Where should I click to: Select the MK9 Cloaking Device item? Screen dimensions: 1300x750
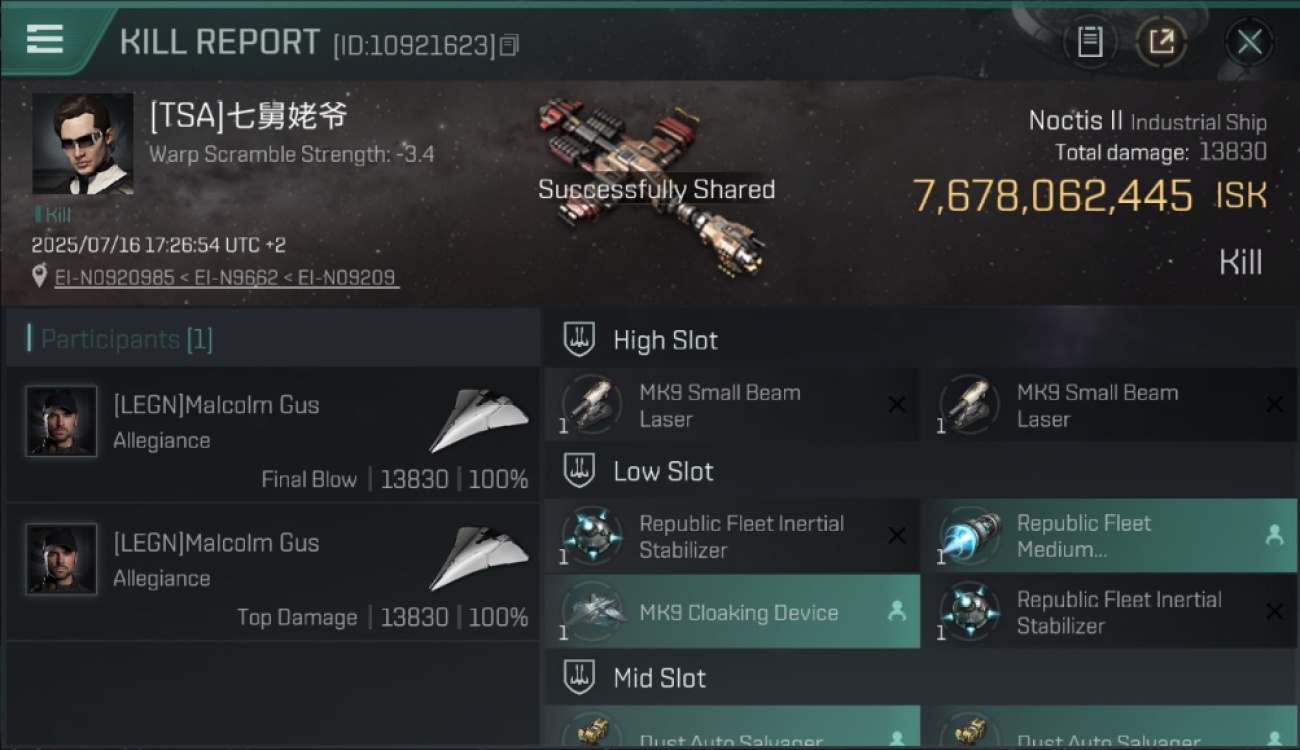tap(732, 613)
